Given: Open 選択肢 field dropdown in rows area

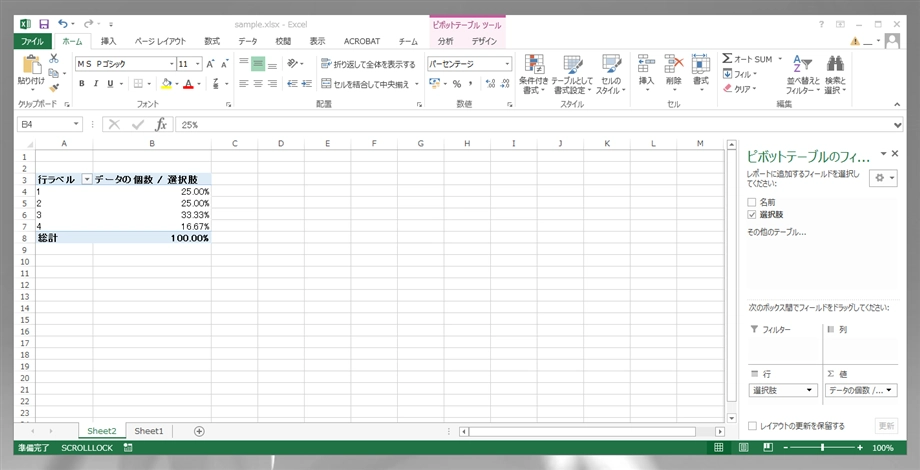Looking at the screenshot, I should 810,390.
